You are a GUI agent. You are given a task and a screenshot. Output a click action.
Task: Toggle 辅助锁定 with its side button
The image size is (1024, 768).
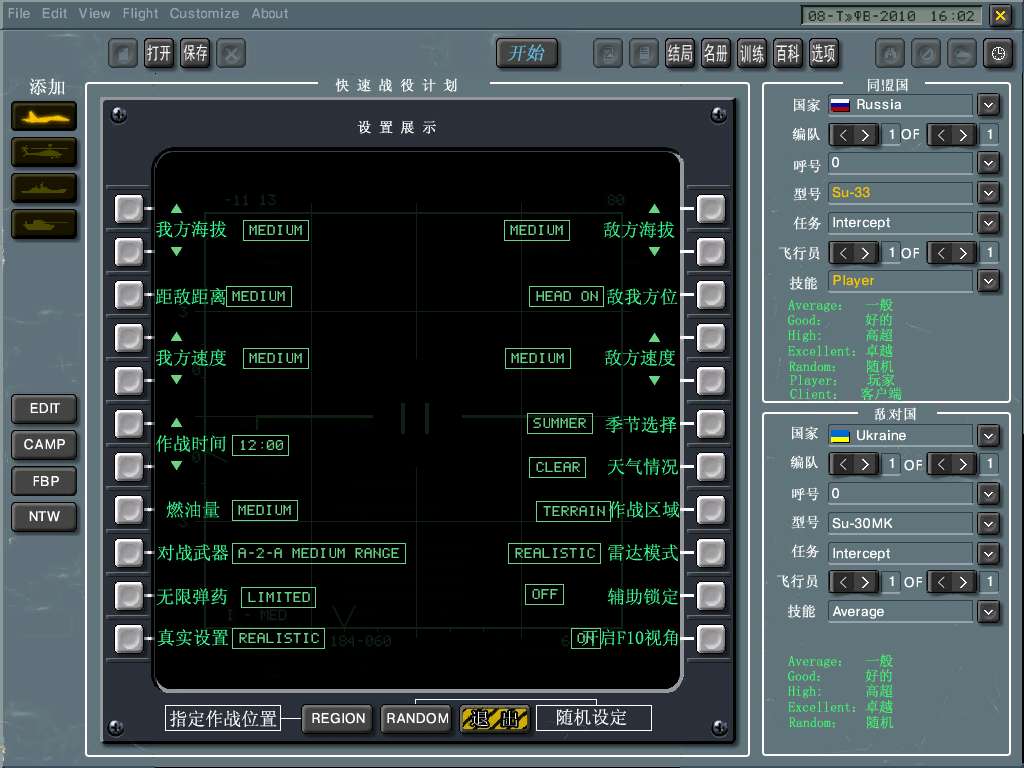(711, 596)
